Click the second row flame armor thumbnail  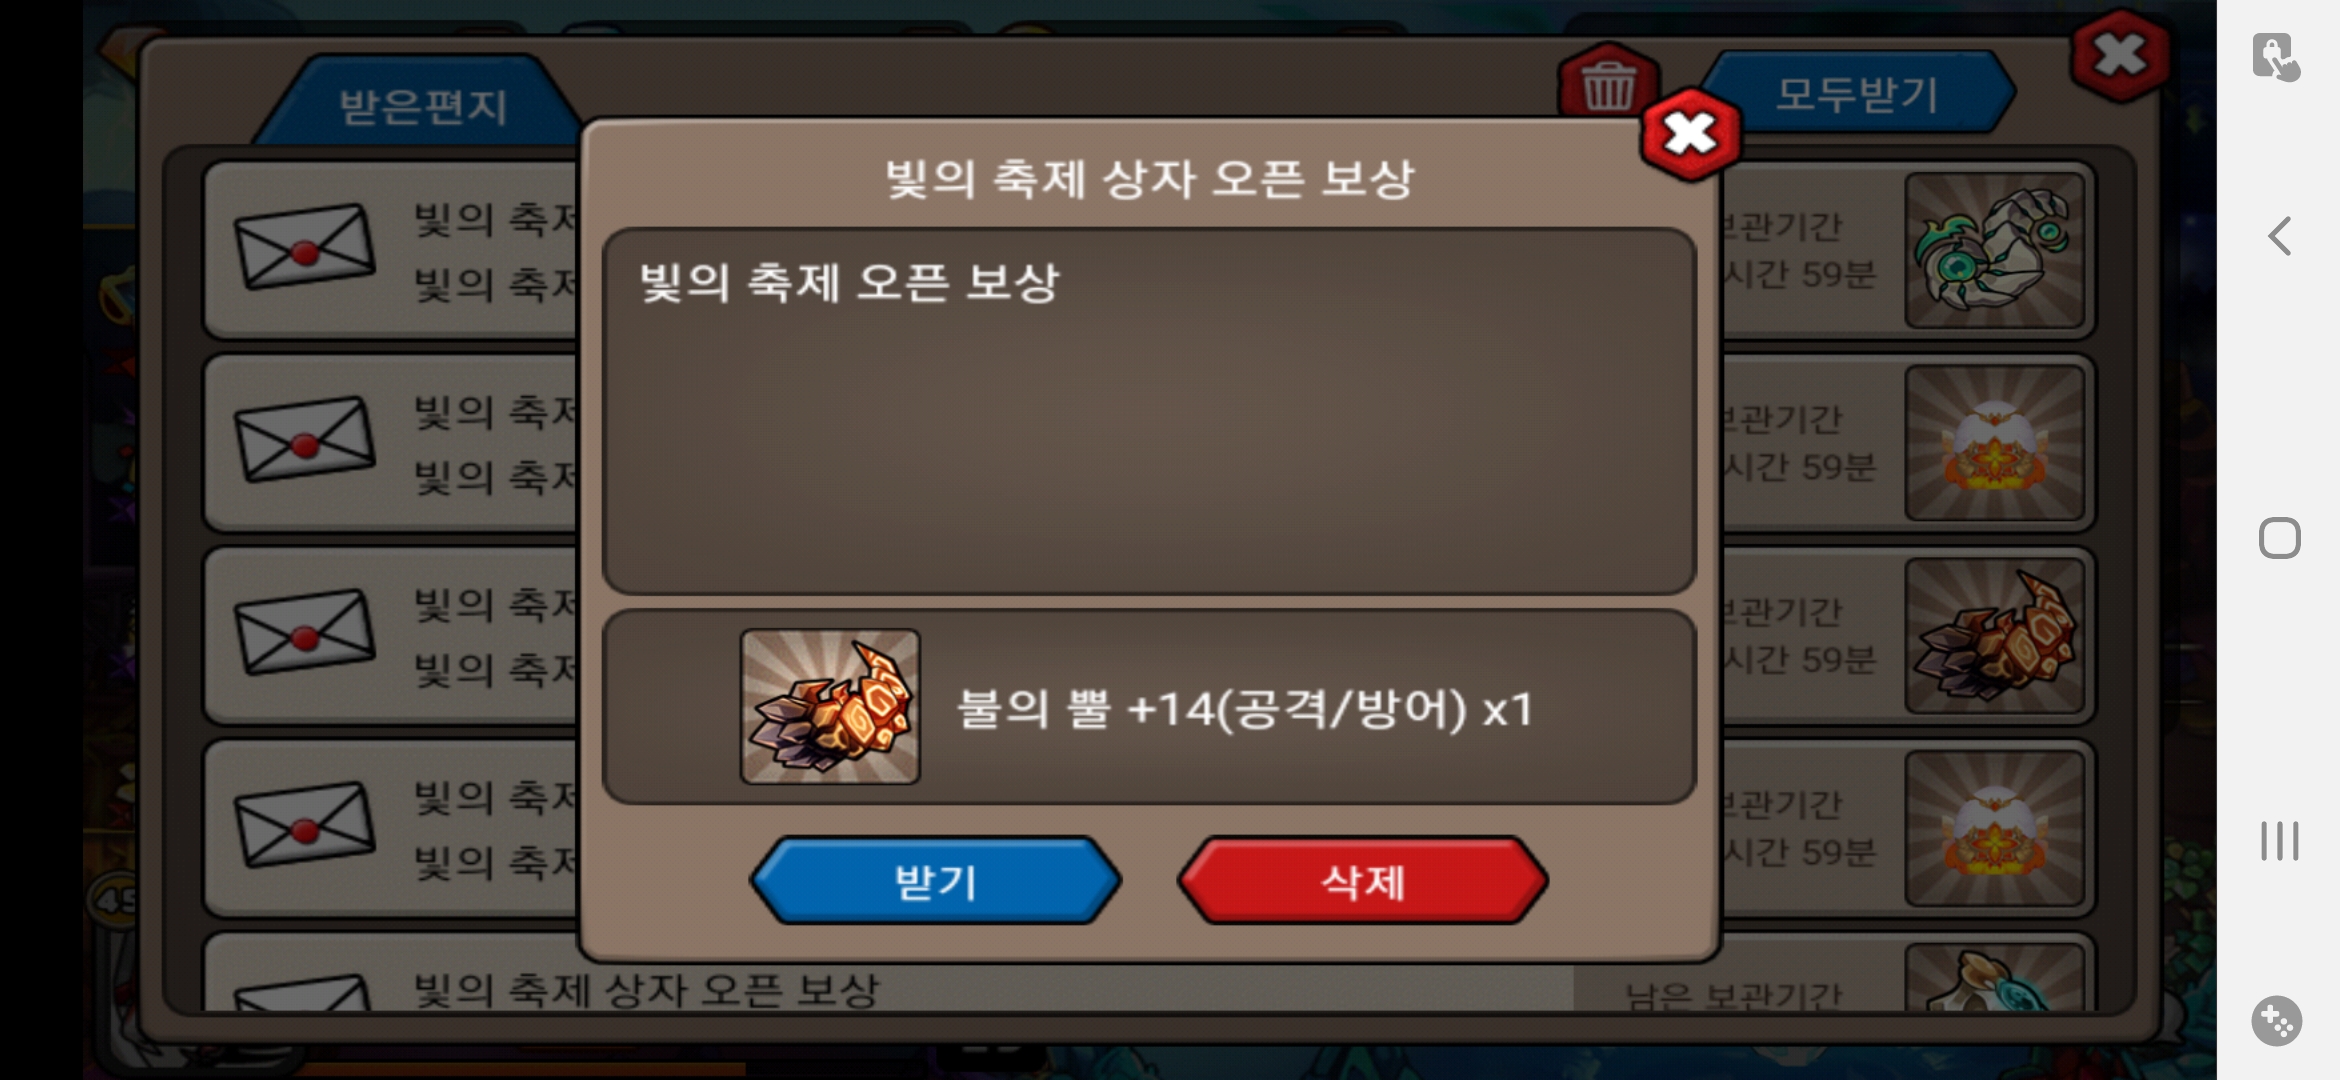click(1994, 443)
